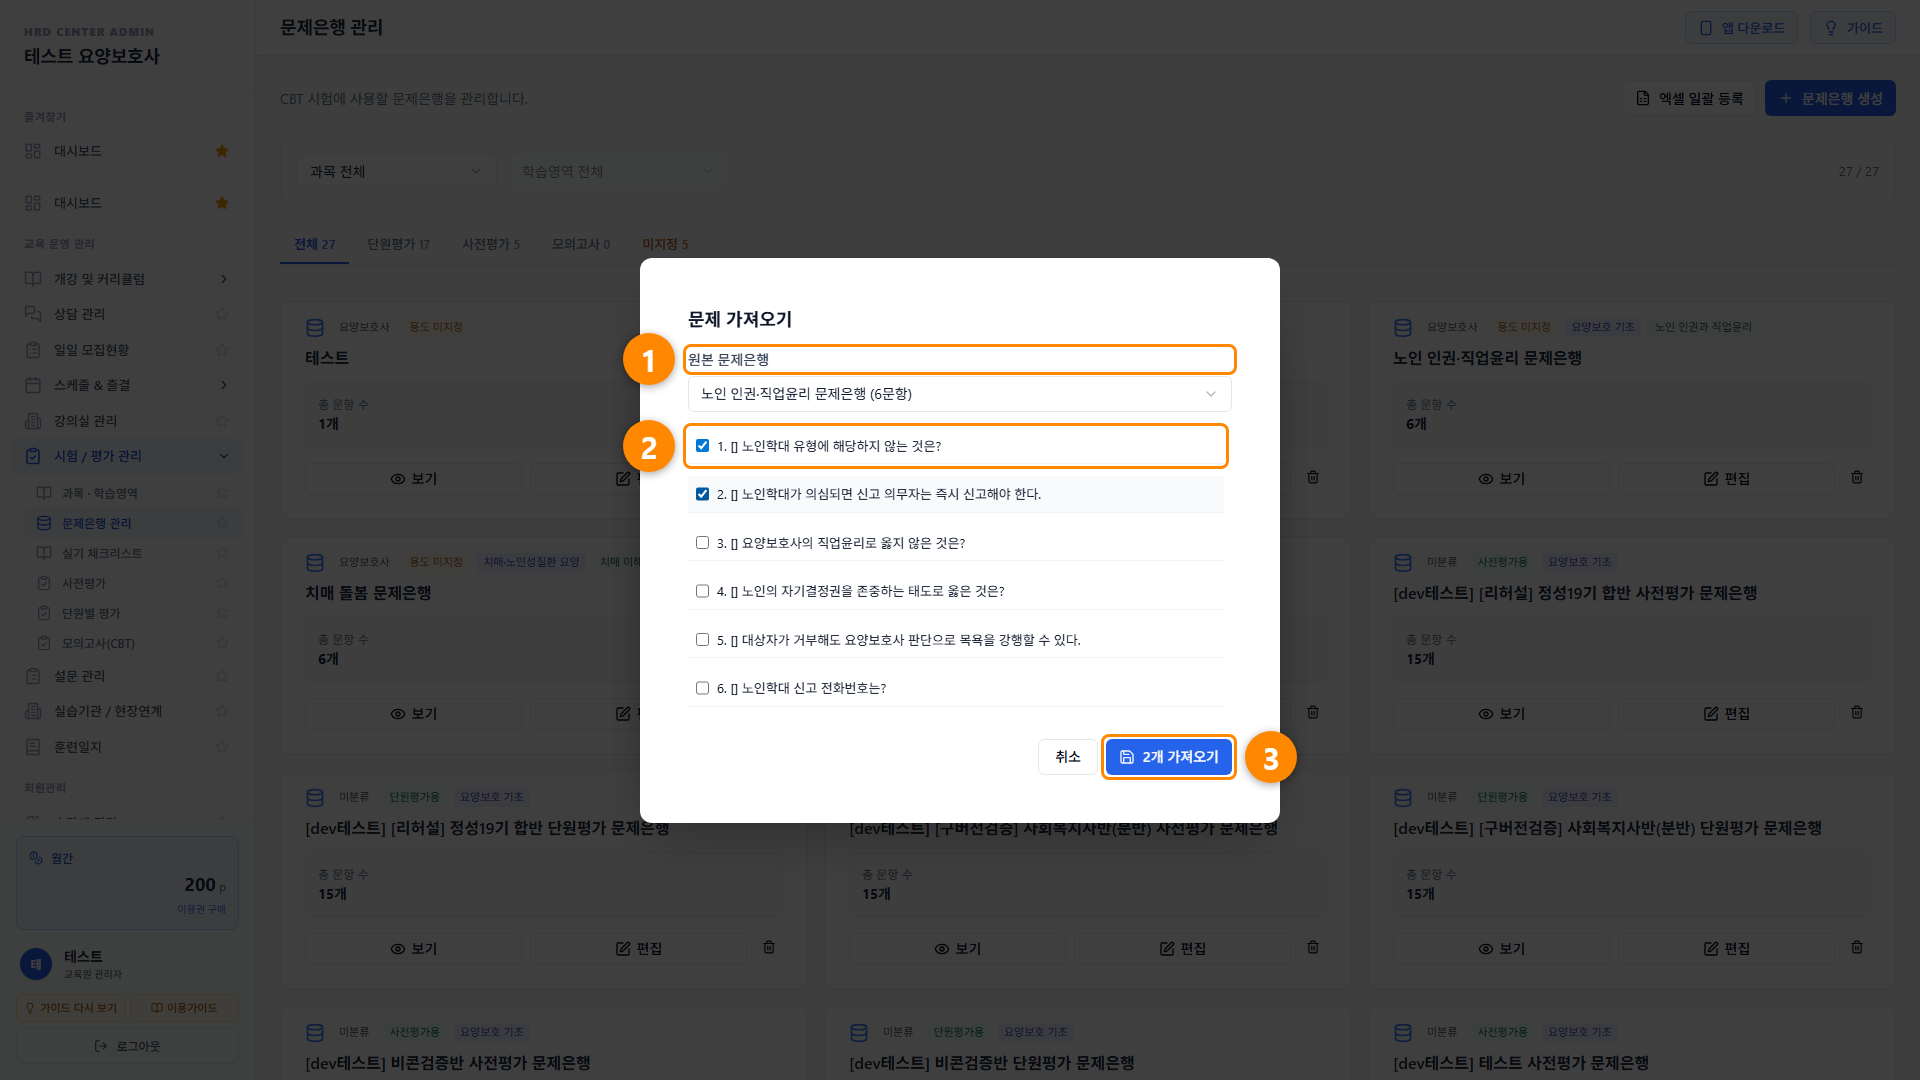The width and height of the screenshot is (1920, 1080).
Task: Click 이용권 구매 link
Action: (x=201, y=909)
